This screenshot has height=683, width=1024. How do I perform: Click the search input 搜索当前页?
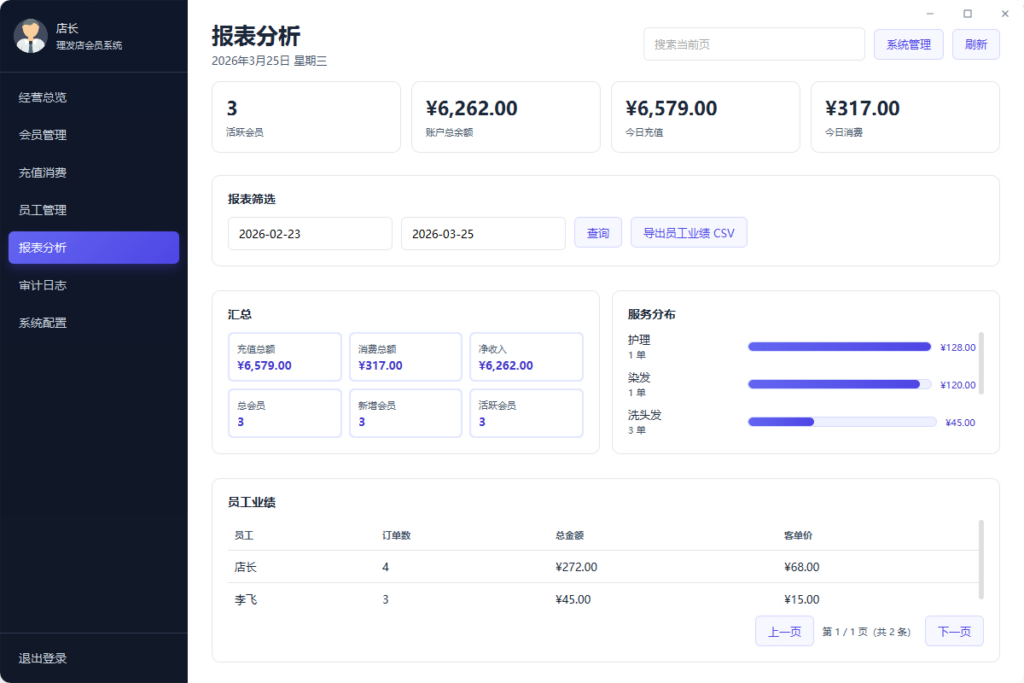[753, 44]
